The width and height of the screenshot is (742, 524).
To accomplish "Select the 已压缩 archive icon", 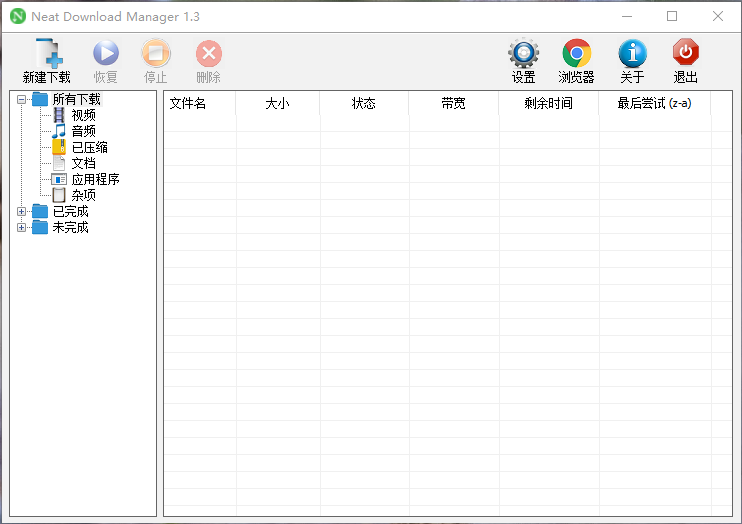I will (x=59, y=147).
